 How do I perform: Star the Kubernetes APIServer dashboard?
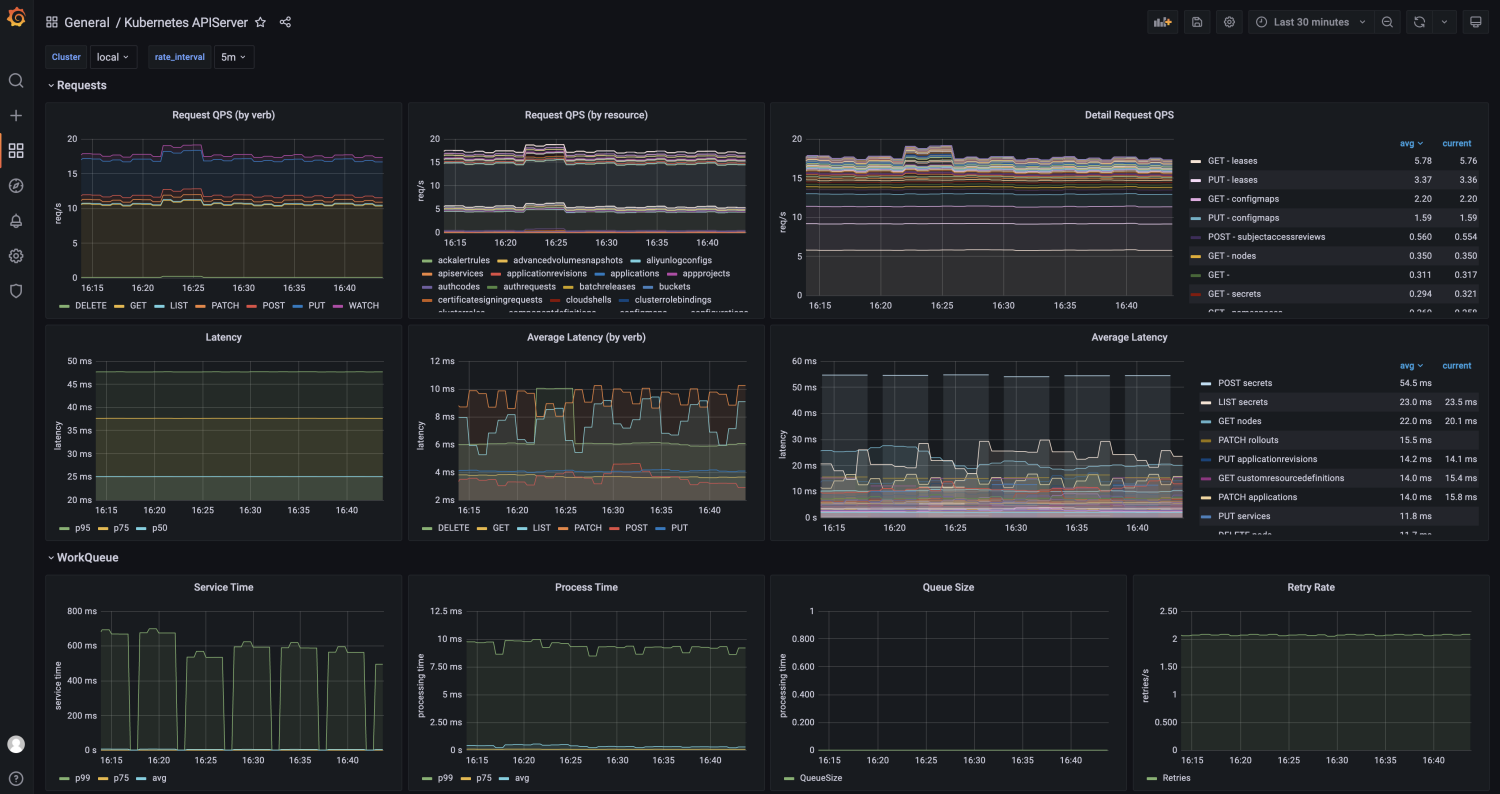coord(261,22)
